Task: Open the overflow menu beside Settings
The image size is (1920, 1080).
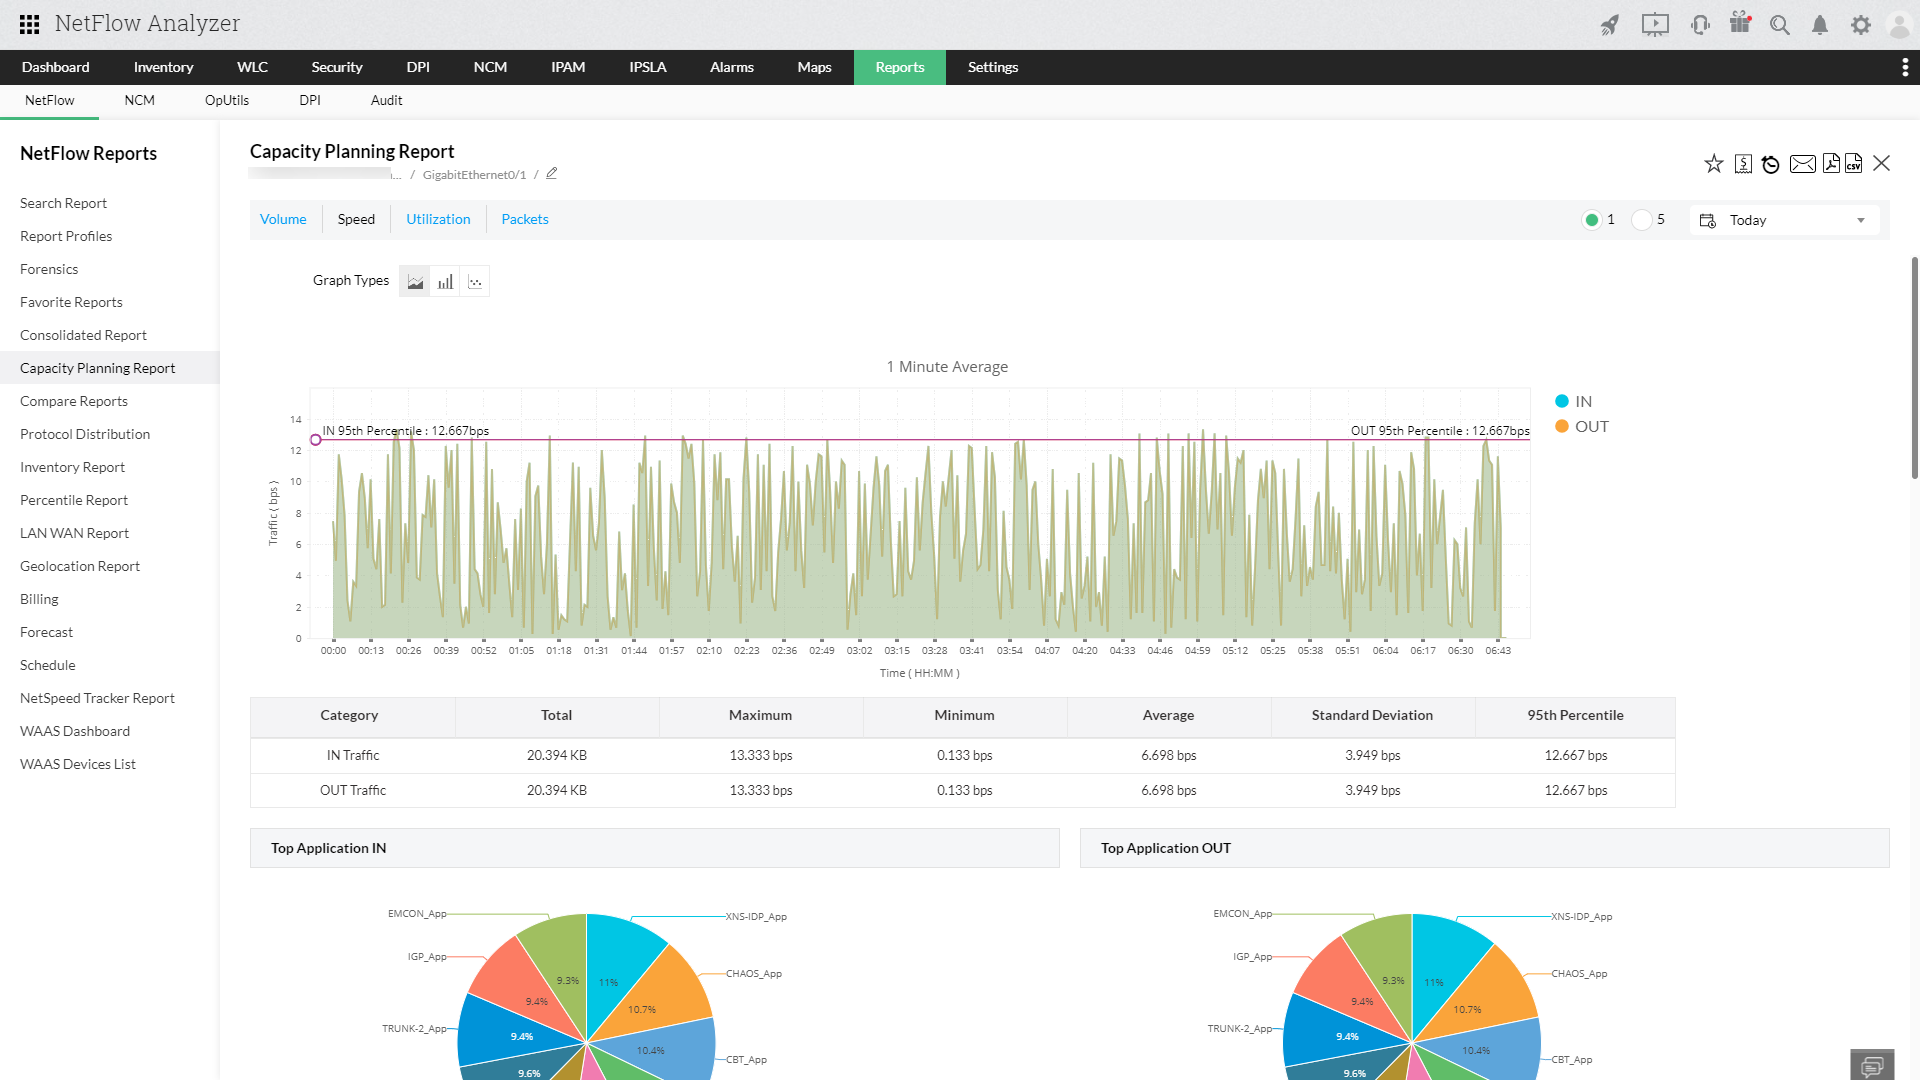Action: pos(1905,67)
